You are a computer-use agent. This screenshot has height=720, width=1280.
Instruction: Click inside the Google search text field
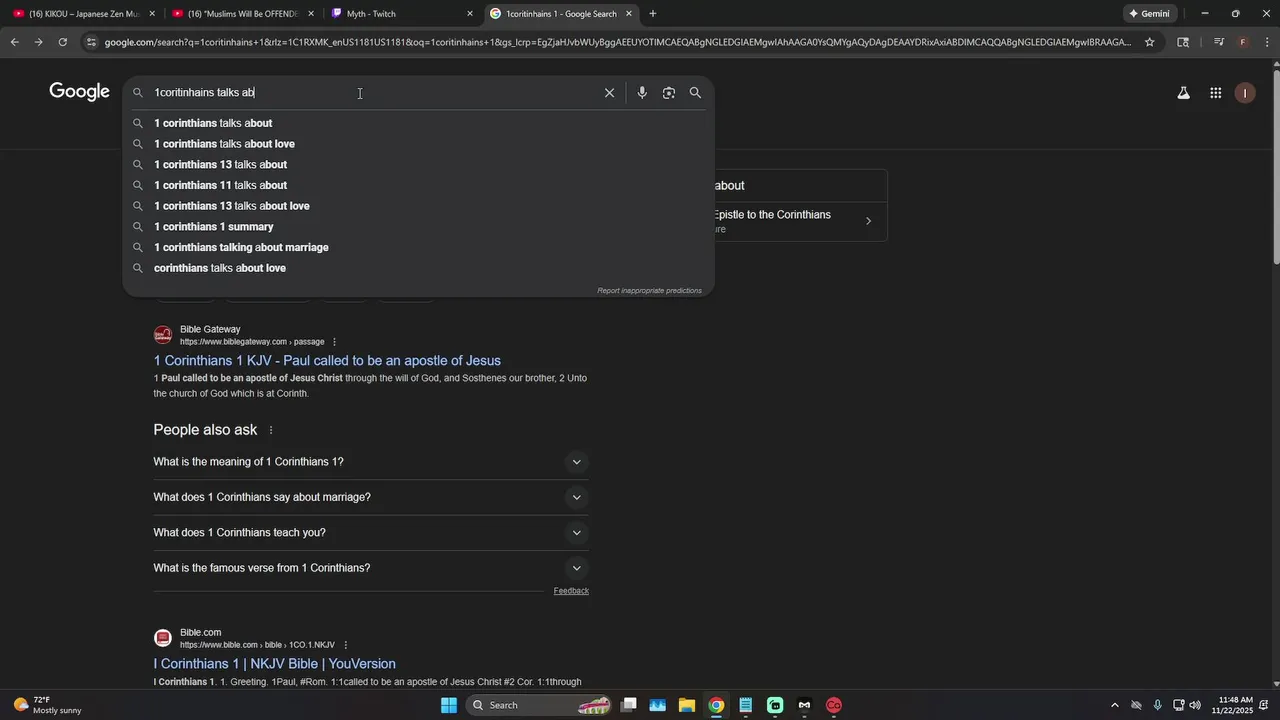[x=375, y=93]
